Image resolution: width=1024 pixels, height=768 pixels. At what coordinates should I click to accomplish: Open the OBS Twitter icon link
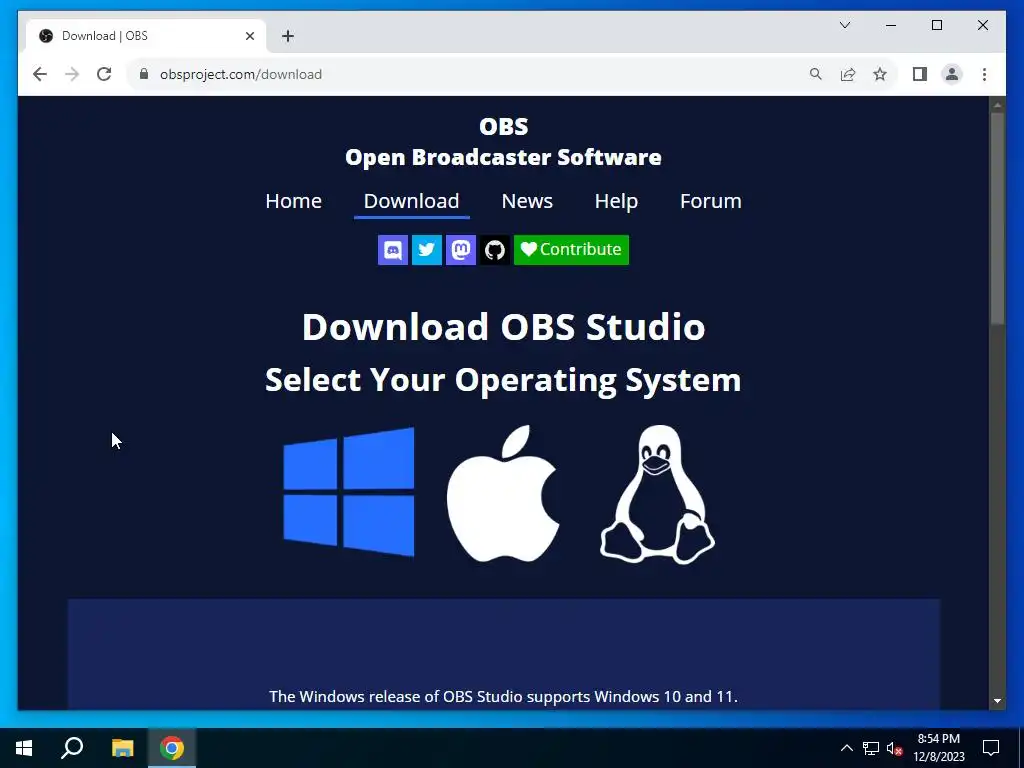pos(427,250)
